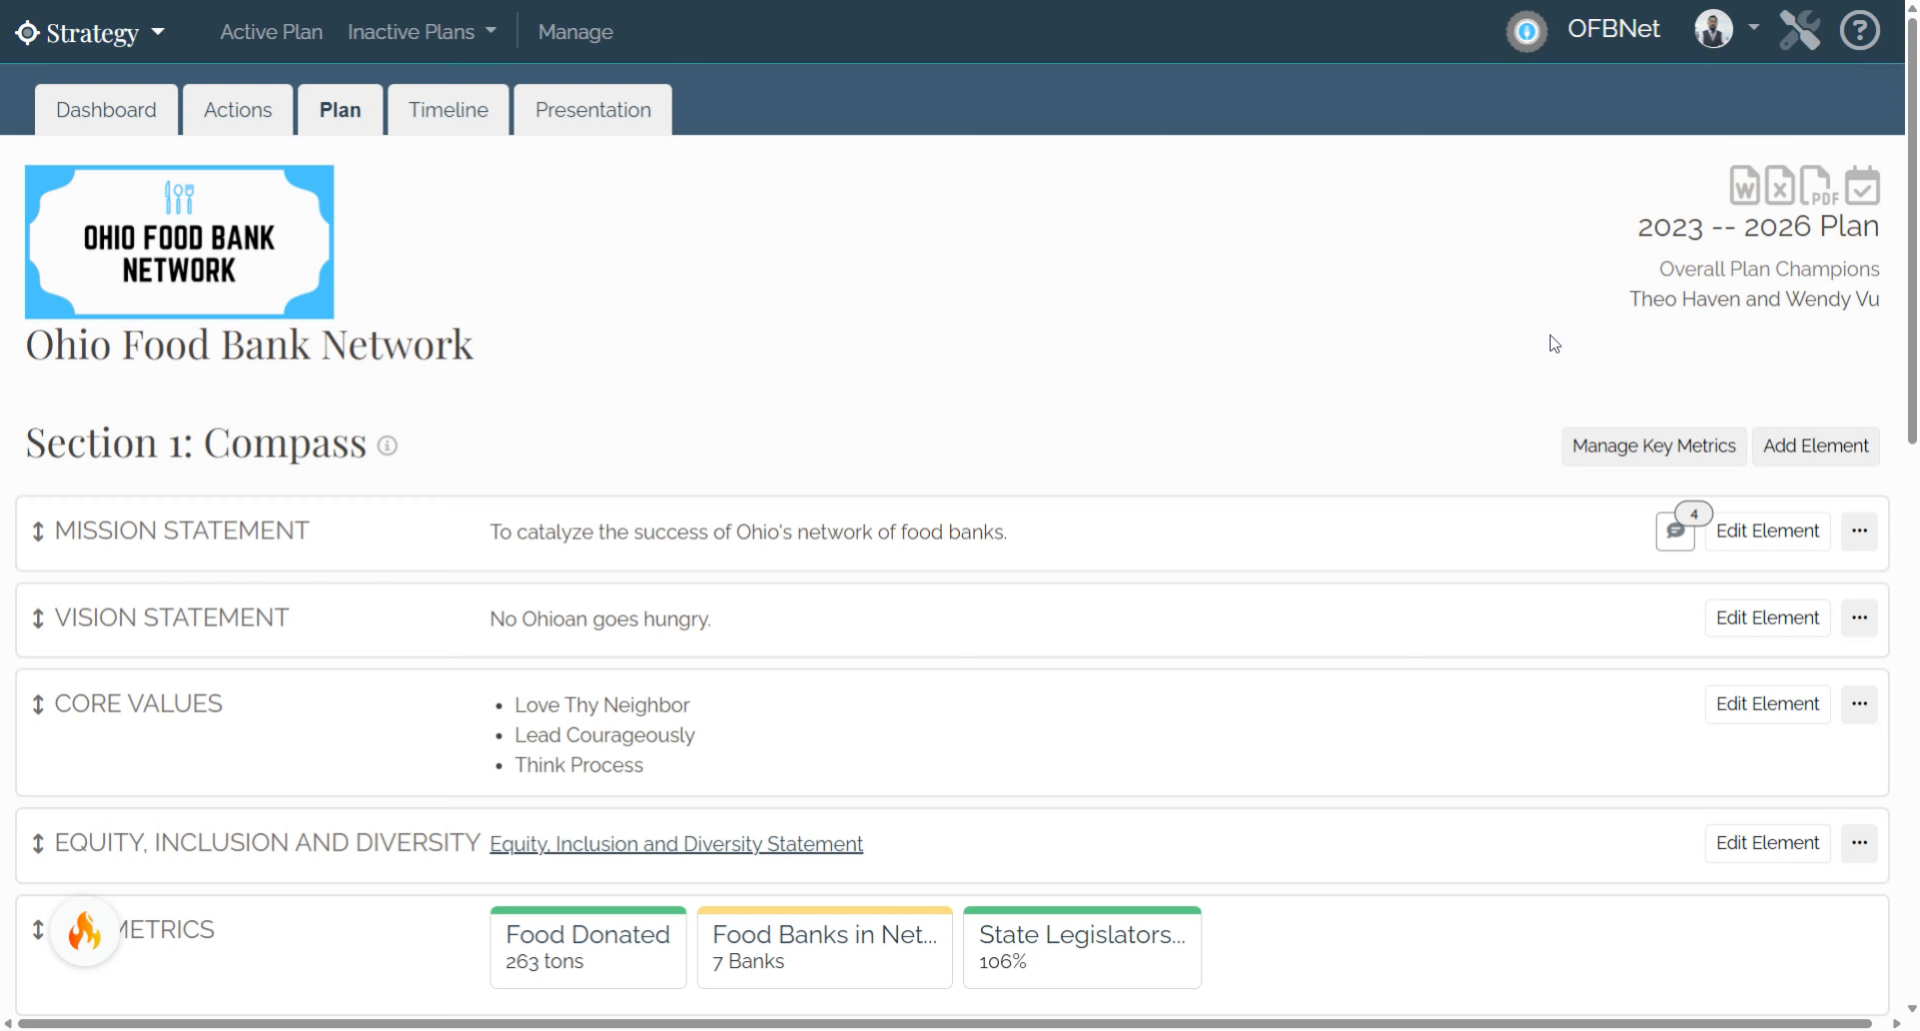Switch to the Dashboard tab
Viewport: 1920px width, 1031px height.
106,110
